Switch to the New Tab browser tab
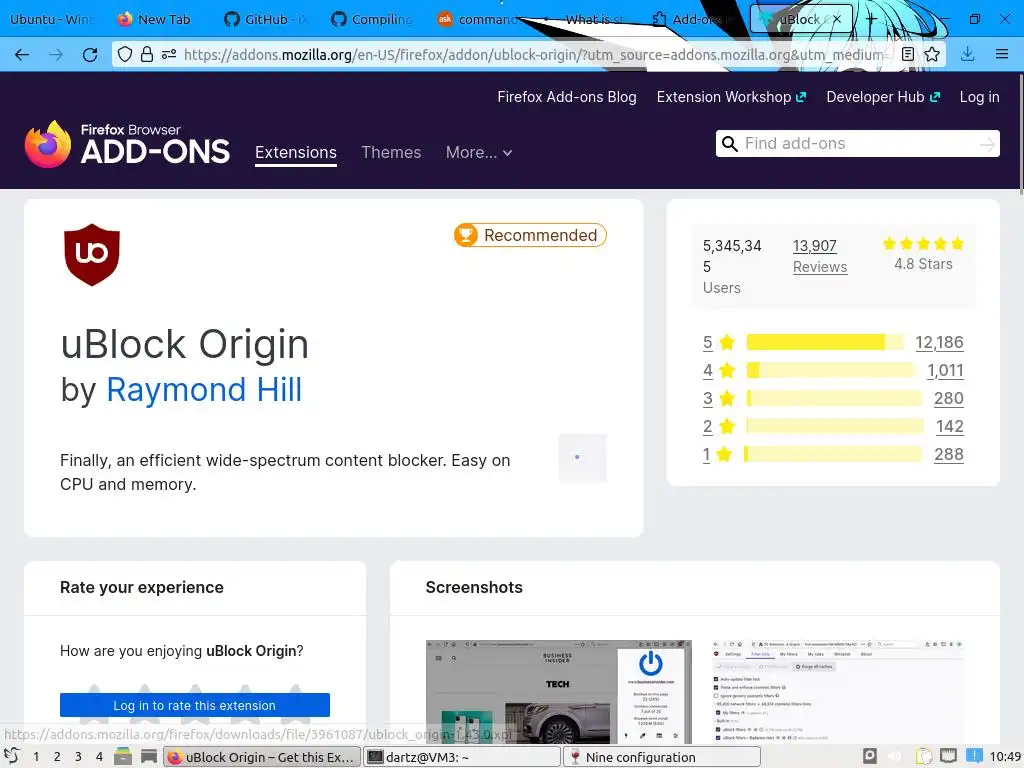 point(155,19)
